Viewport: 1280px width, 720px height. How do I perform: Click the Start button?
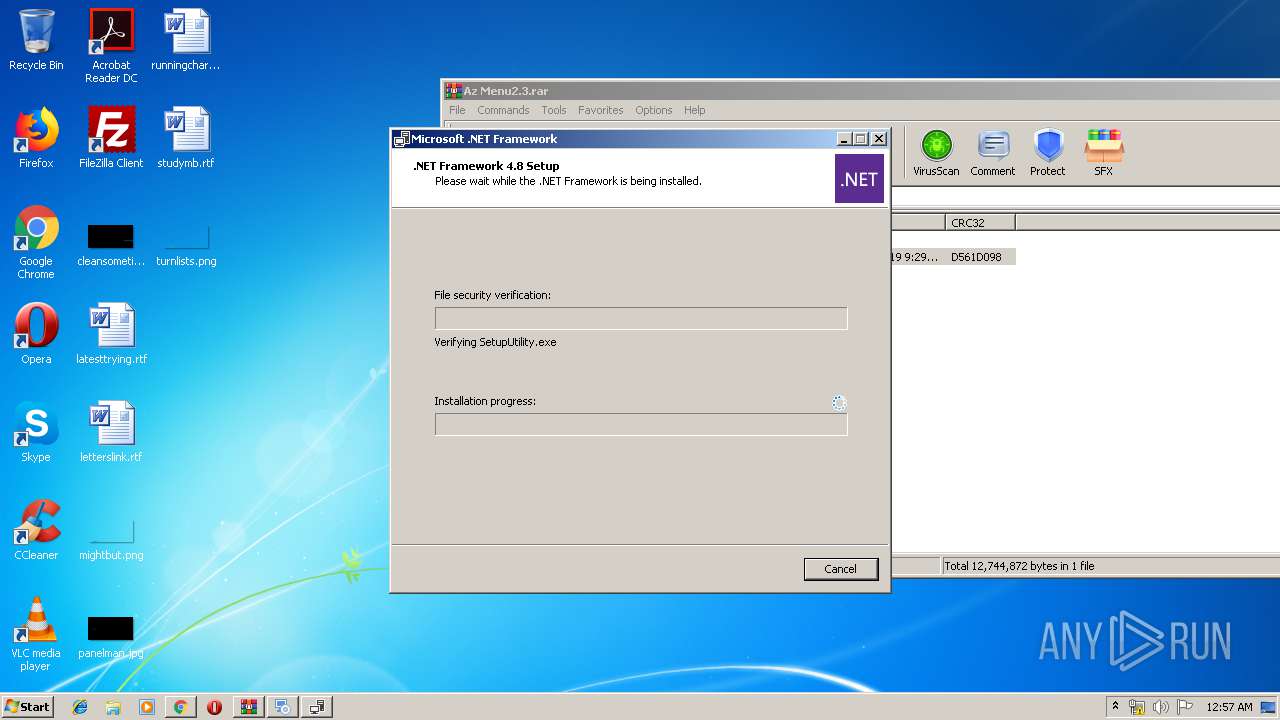(x=27, y=706)
